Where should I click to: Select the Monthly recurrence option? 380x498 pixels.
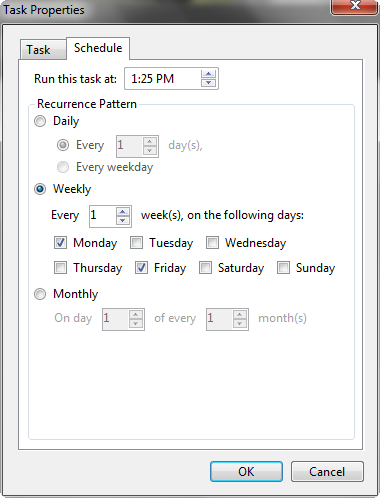tap(40, 294)
